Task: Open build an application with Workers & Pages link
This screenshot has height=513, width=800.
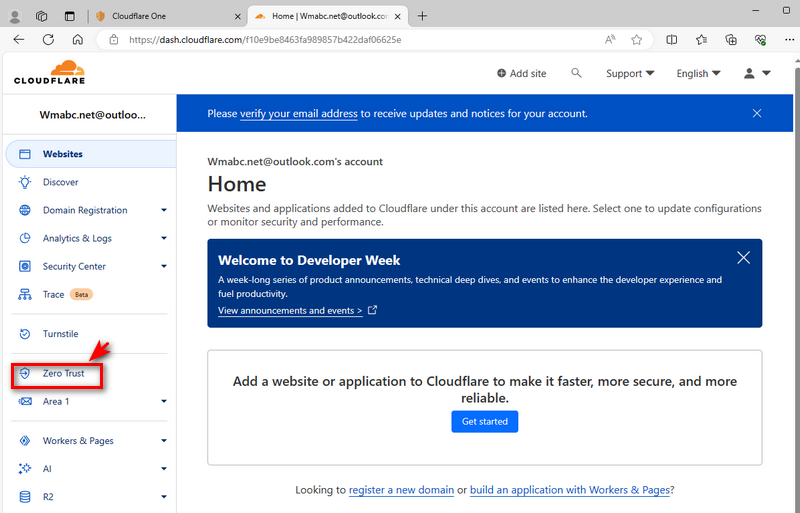Action: click(x=569, y=490)
